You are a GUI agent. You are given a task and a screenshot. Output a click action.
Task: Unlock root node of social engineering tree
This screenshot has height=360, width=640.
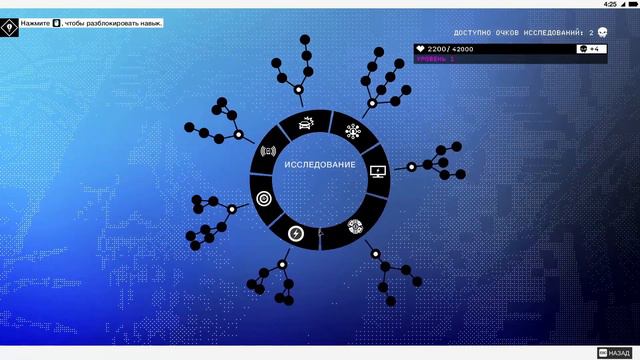tap(372, 103)
